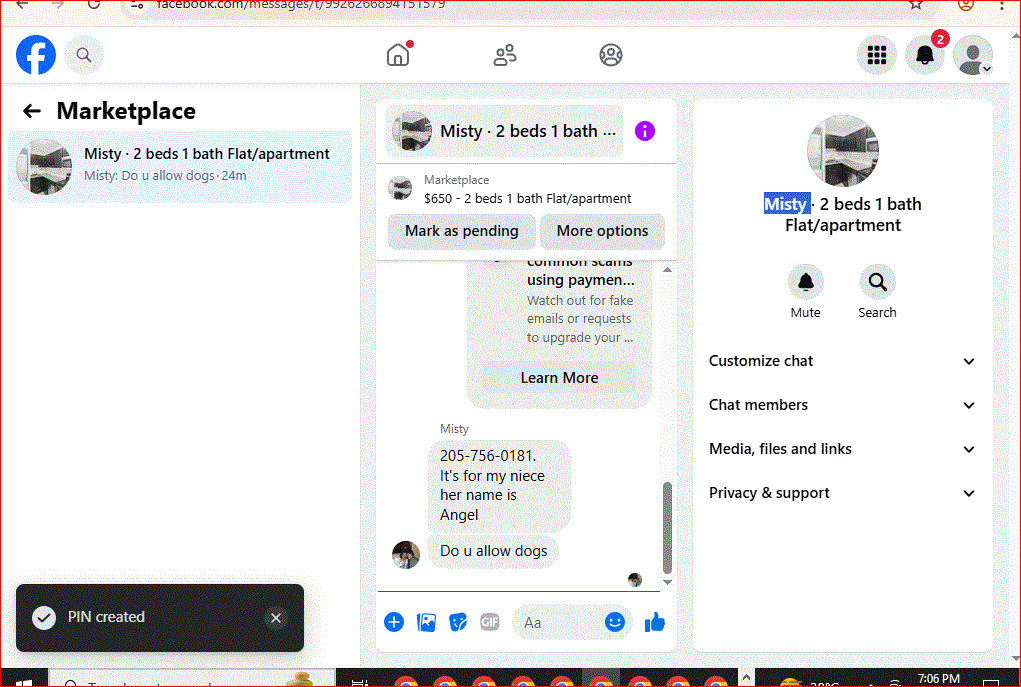Image resolution: width=1021 pixels, height=687 pixels.
Task: Click the Misty chat header name
Action: pyautogui.click(x=505, y=131)
